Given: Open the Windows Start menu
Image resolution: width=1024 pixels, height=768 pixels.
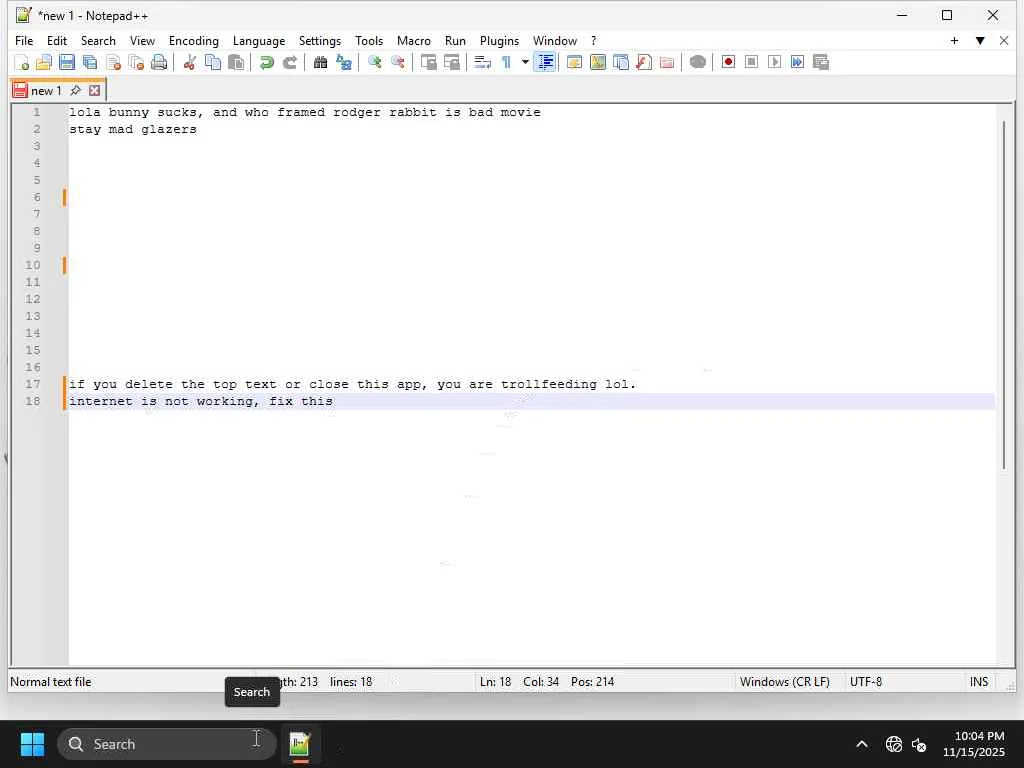Looking at the screenshot, I should (32, 744).
